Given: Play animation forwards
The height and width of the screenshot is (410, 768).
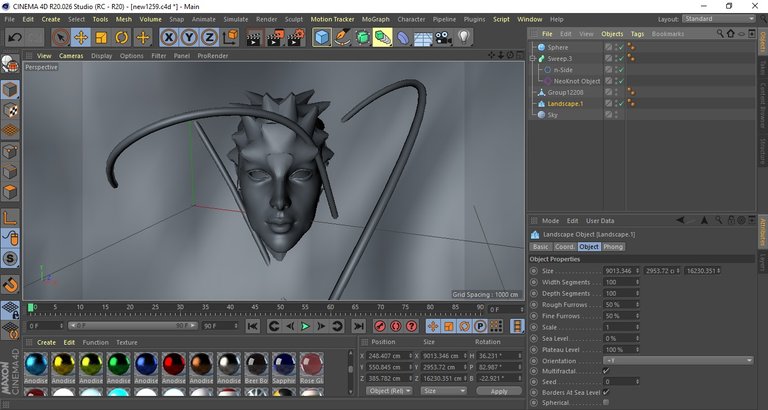Looking at the screenshot, I should (x=305, y=326).
